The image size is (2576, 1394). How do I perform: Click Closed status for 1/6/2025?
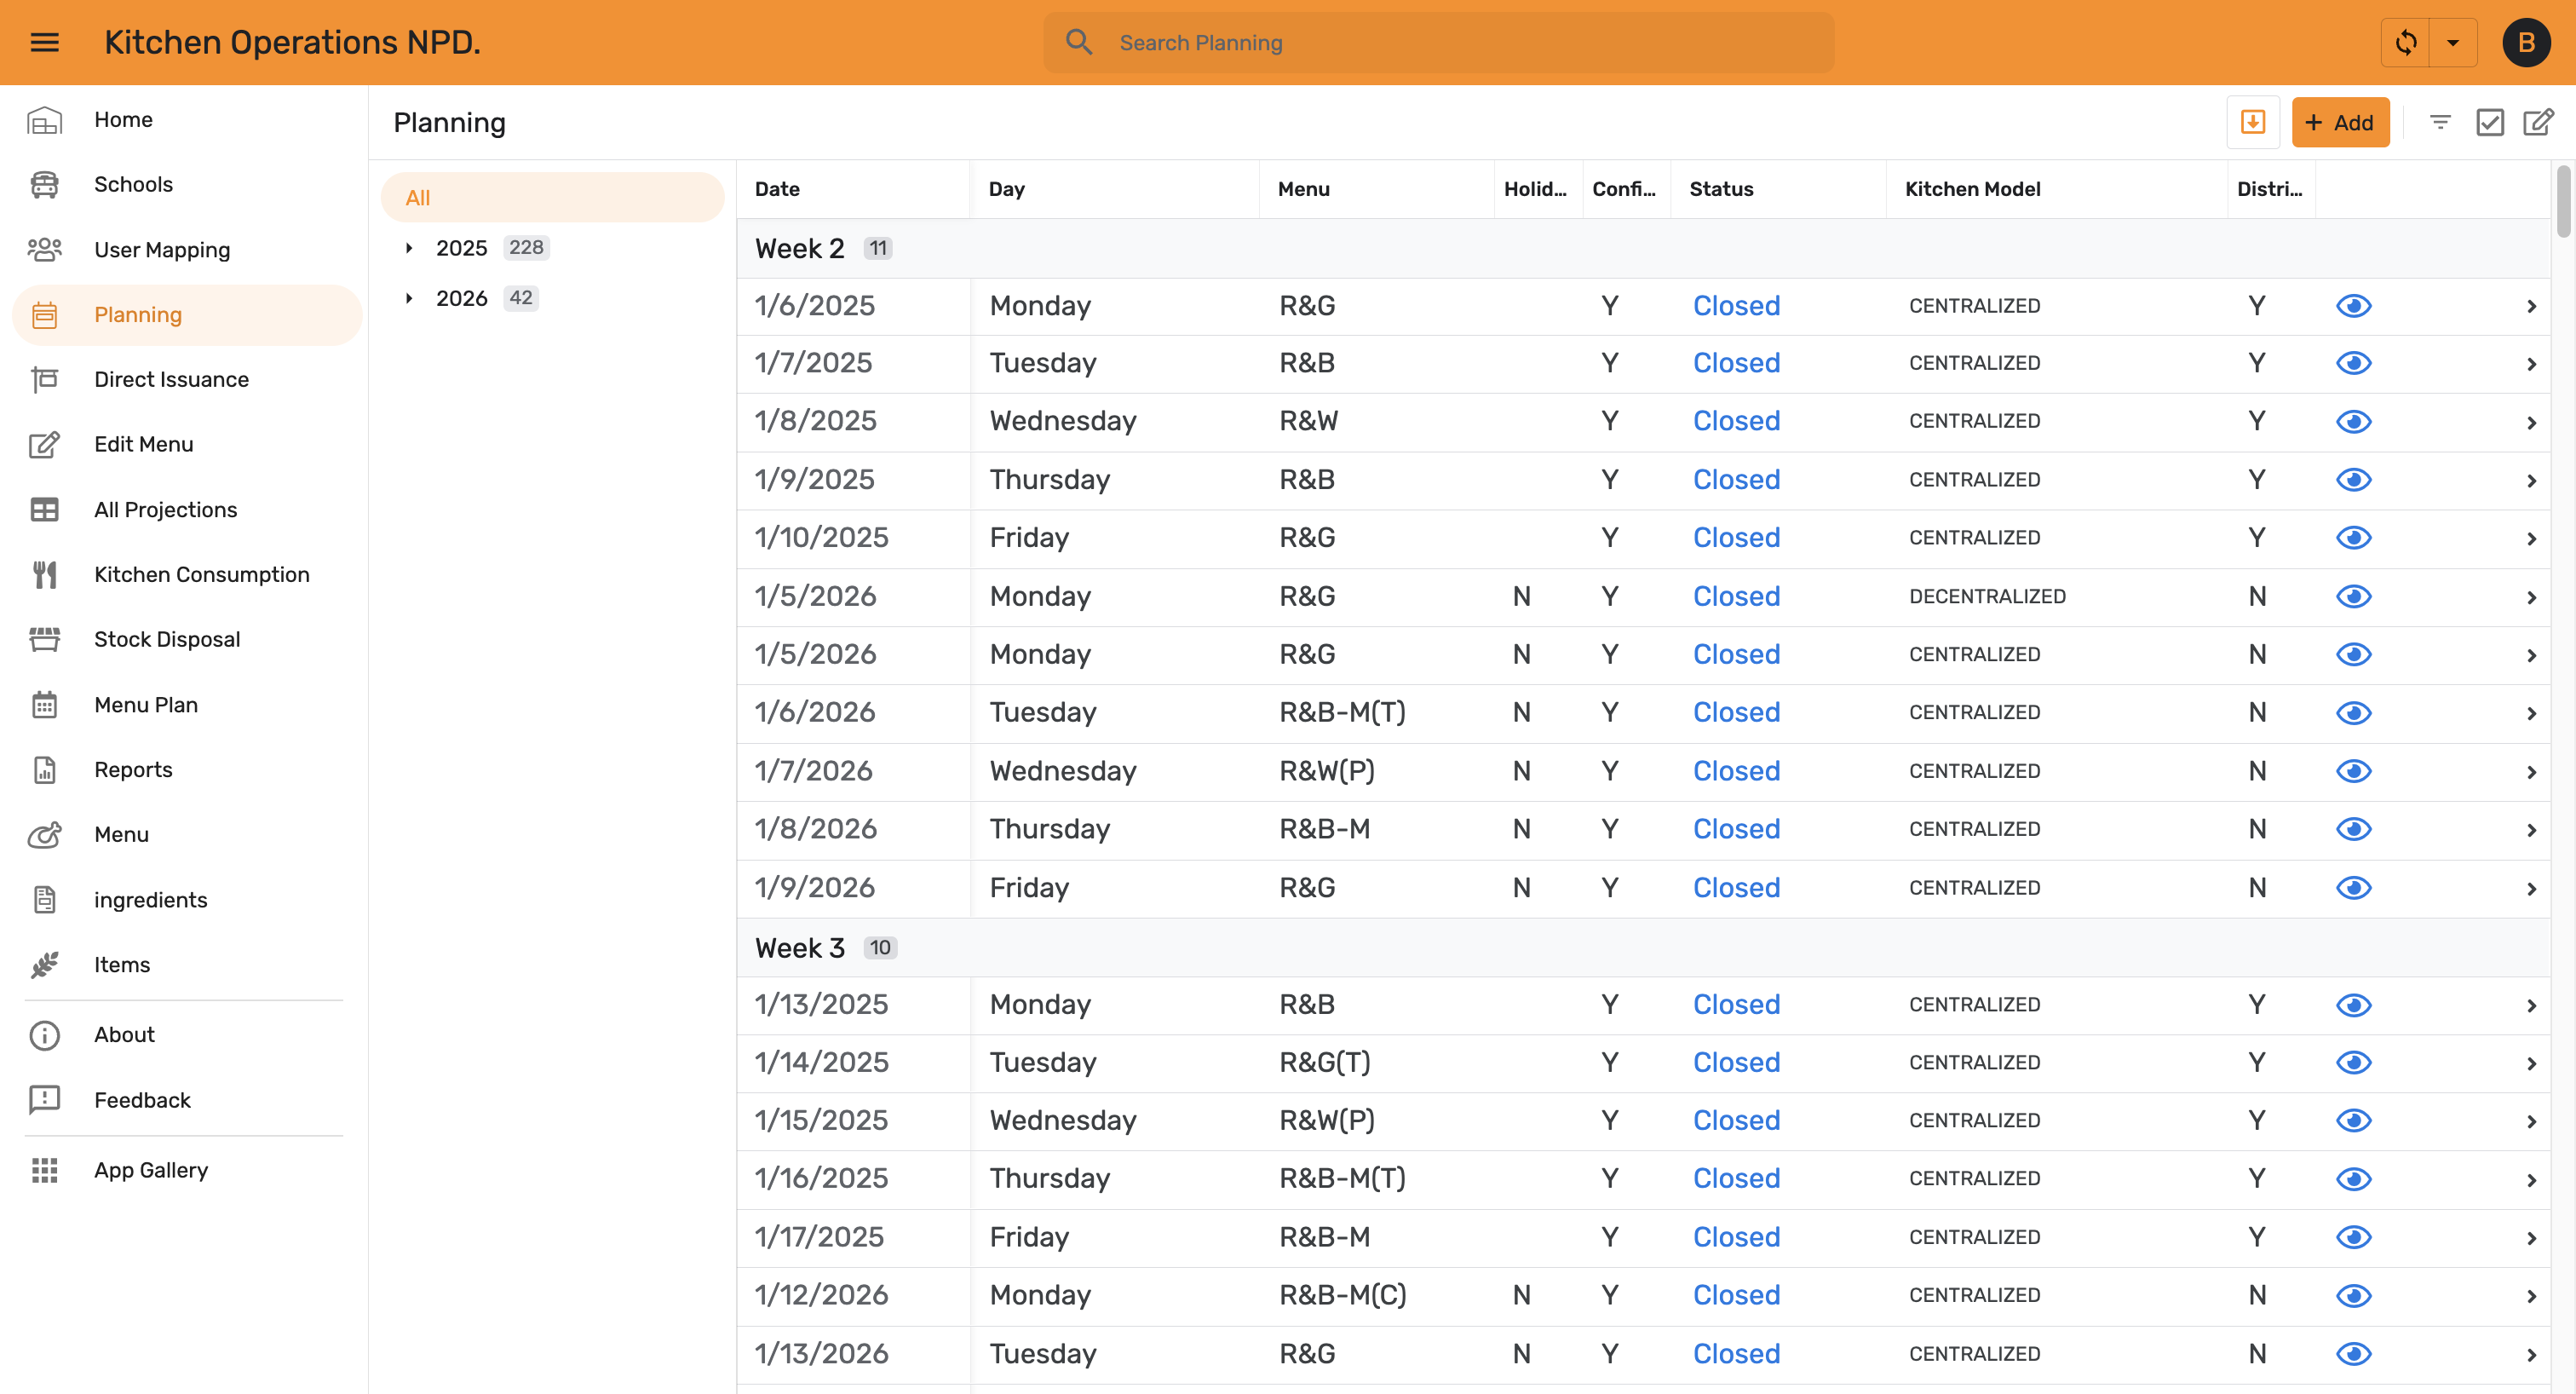pyautogui.click(x=1736, y=306)
